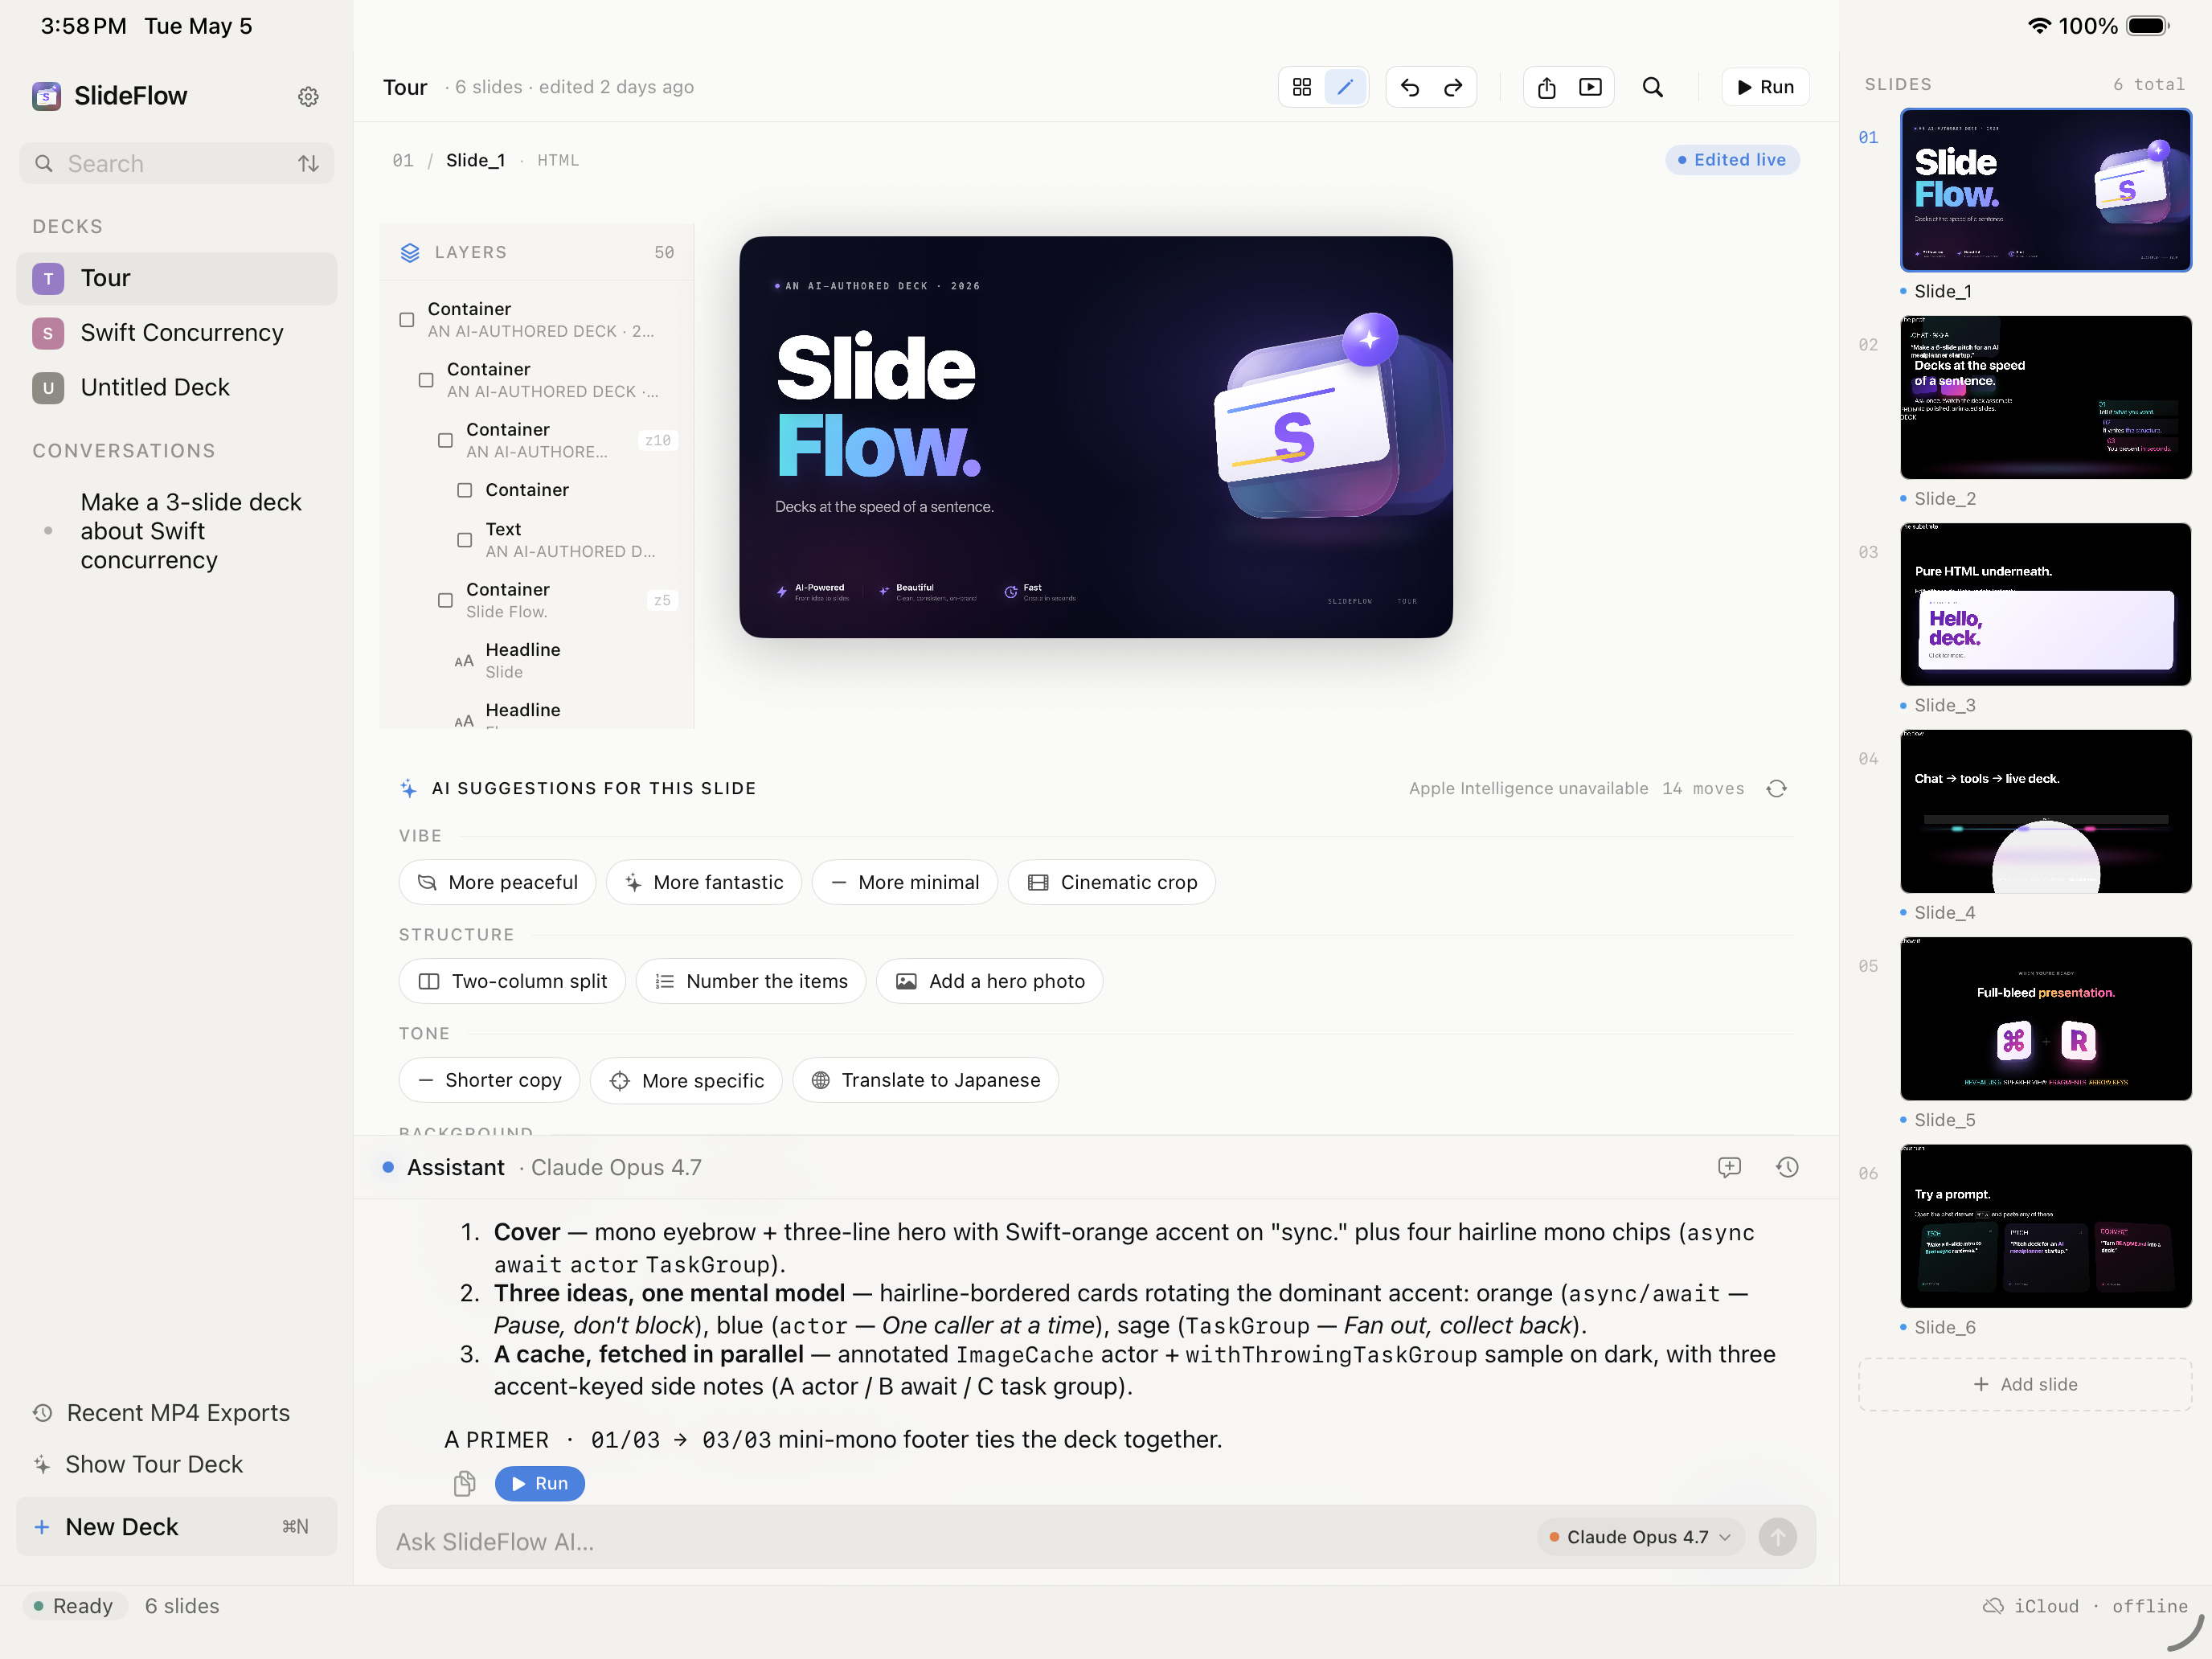Redo the last change
Image resolution: width=2212 pixels, height=1659 pixels.
(1453, 87)
